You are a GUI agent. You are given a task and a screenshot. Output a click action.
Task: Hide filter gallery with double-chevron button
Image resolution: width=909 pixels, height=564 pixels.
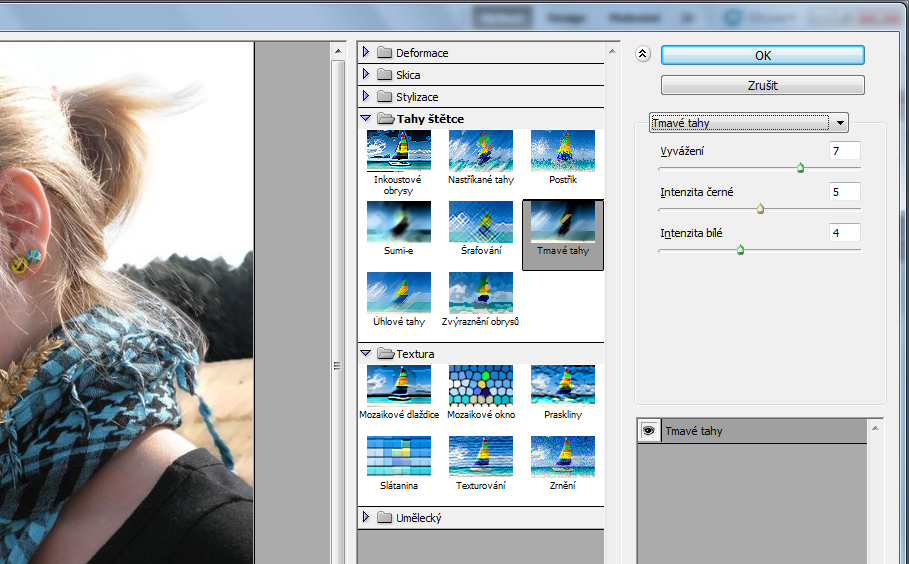pyautogui.click(x=642, y=54)
